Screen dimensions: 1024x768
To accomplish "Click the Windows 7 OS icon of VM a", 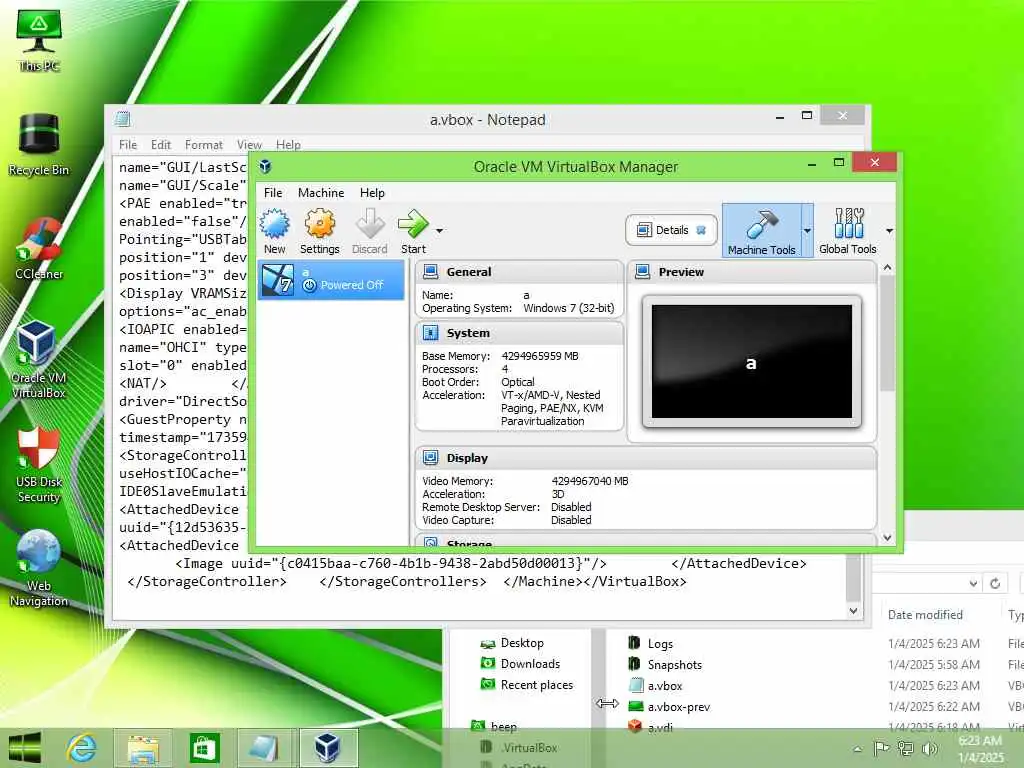I will (278, 280).
